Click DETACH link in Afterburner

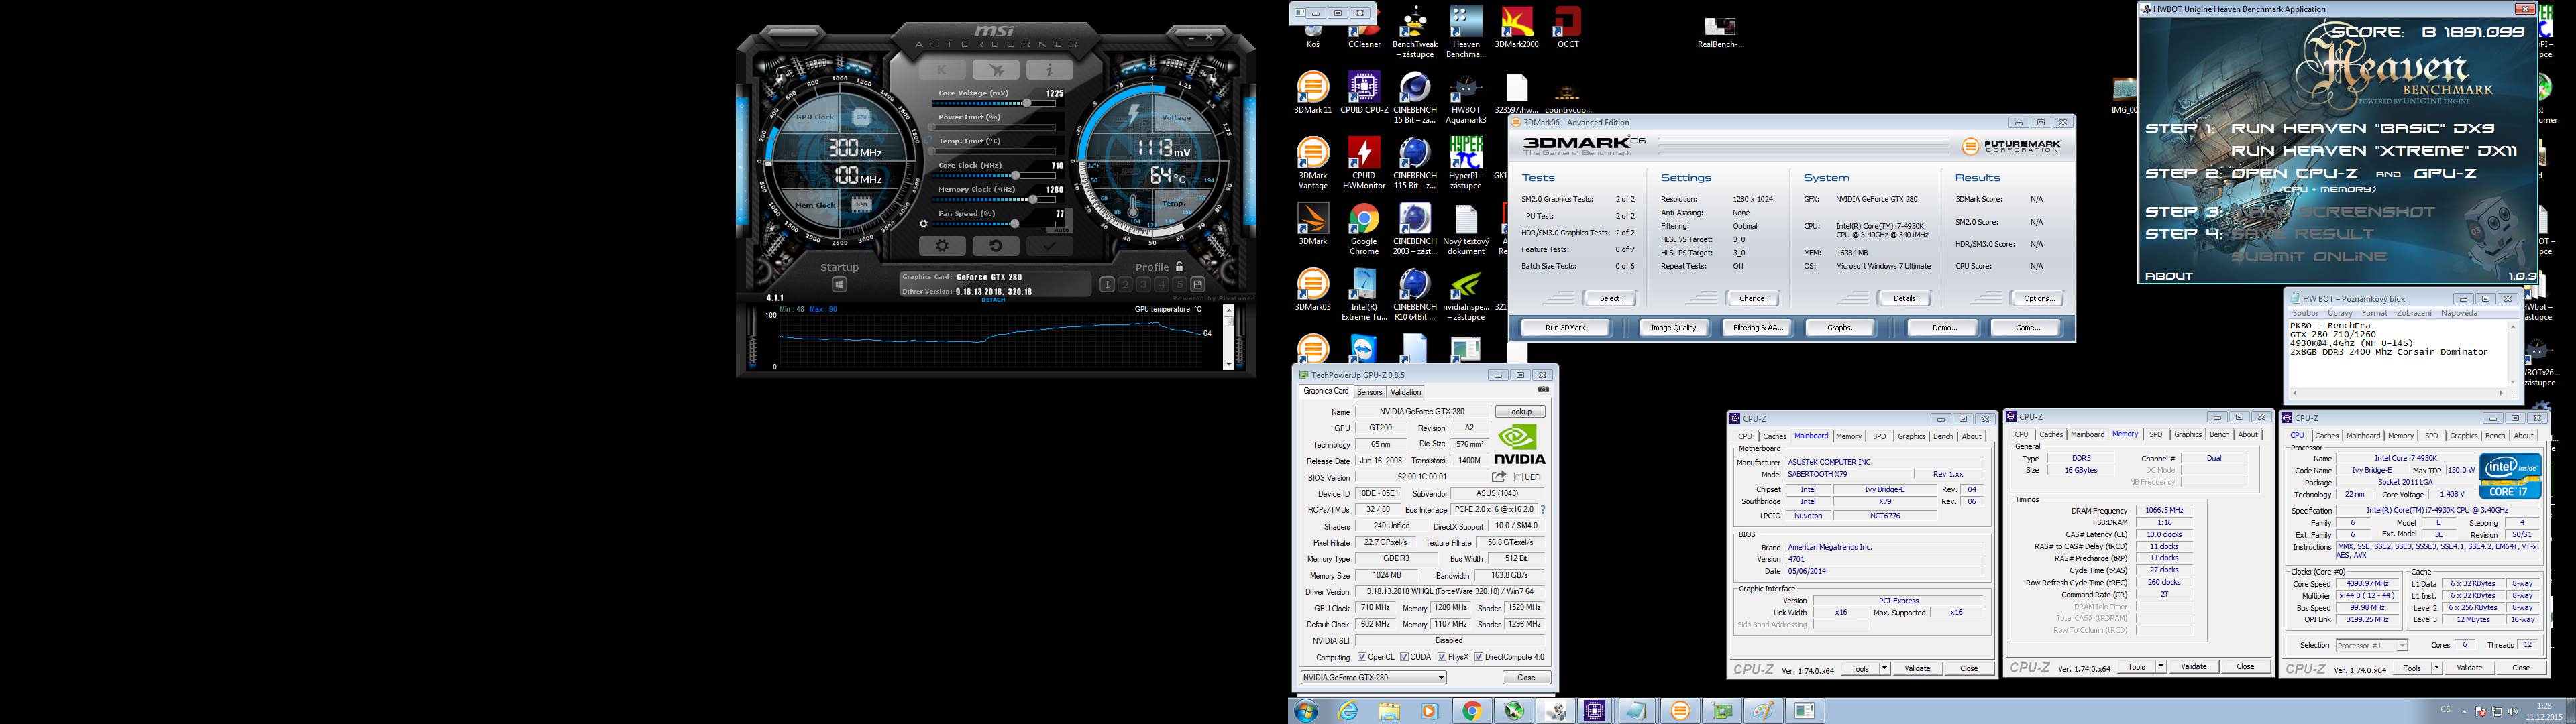993,300
